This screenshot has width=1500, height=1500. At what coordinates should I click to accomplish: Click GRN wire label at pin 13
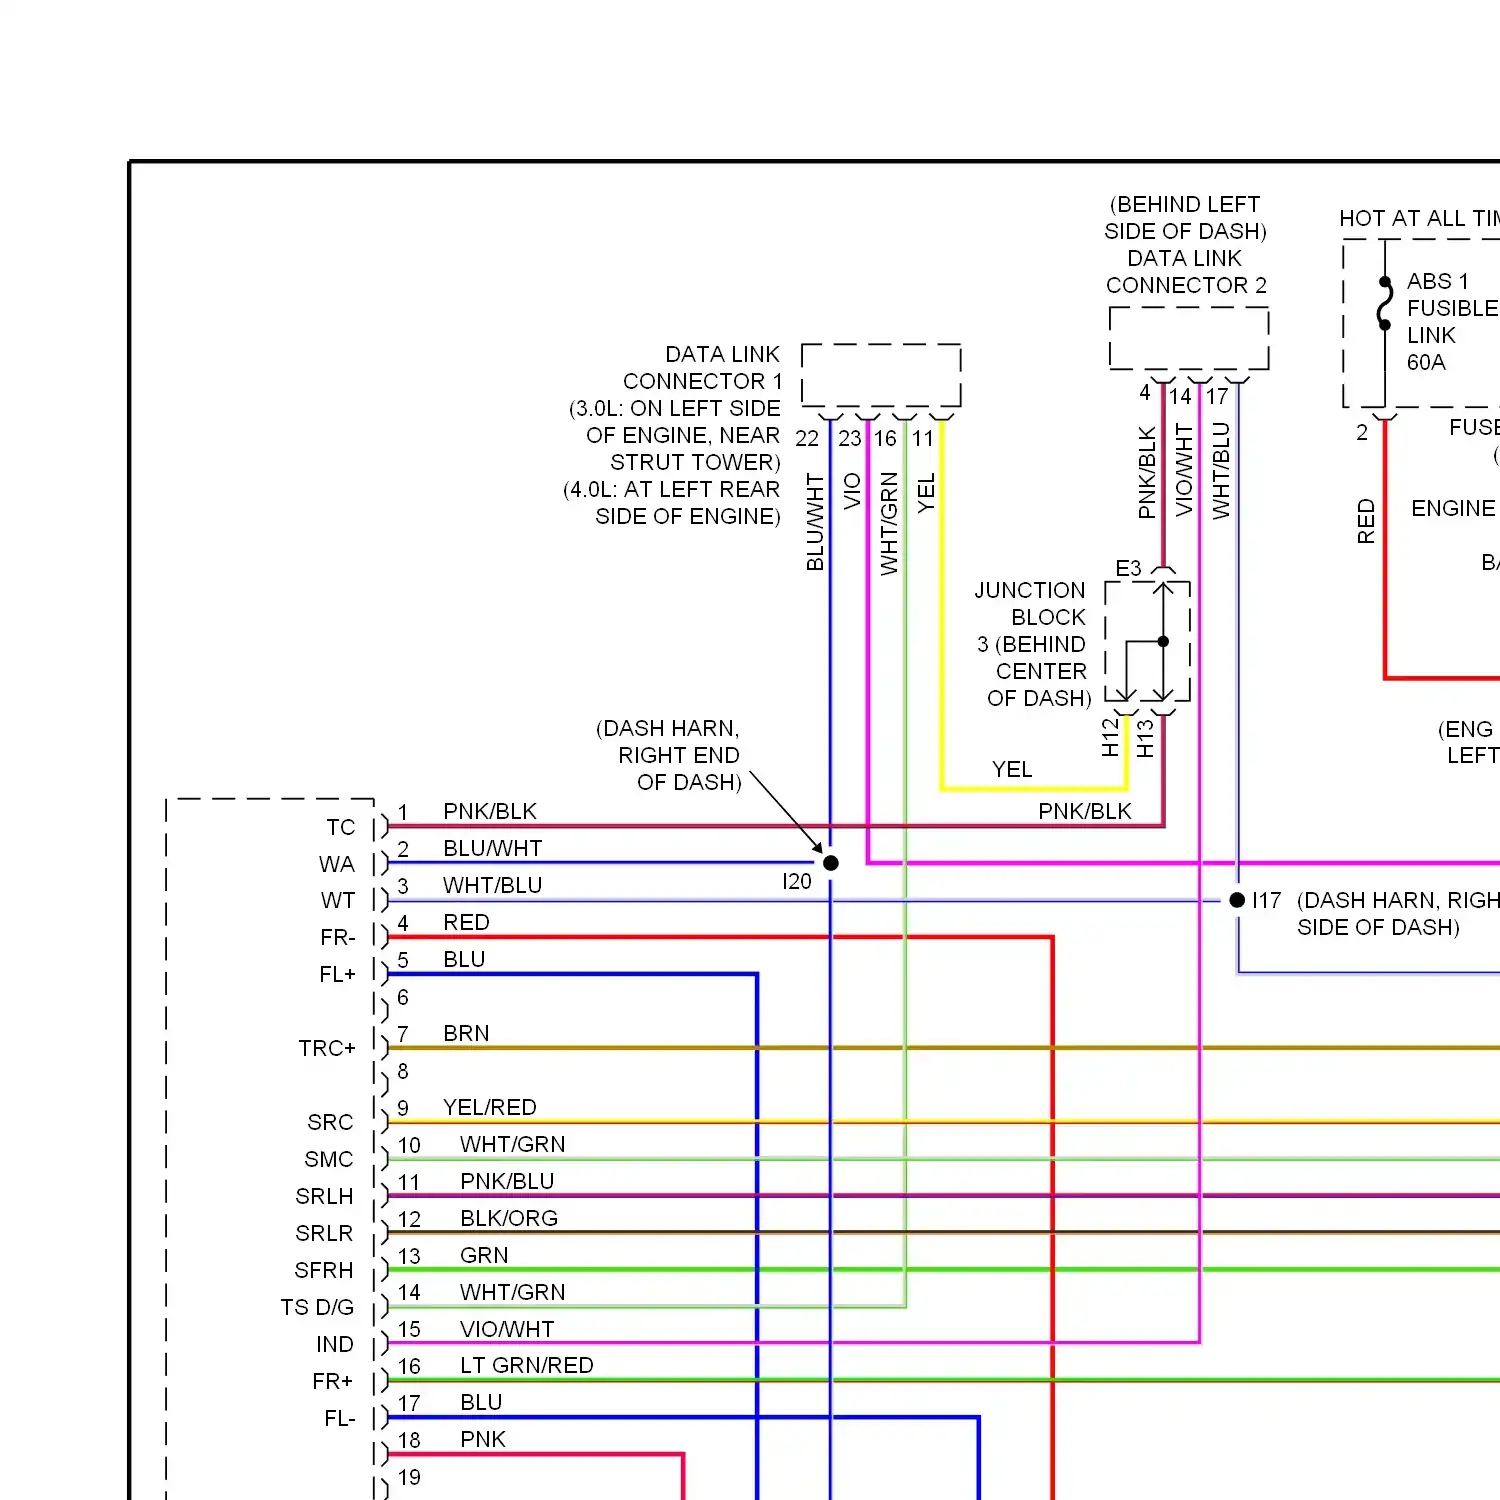coord(484,1255)
